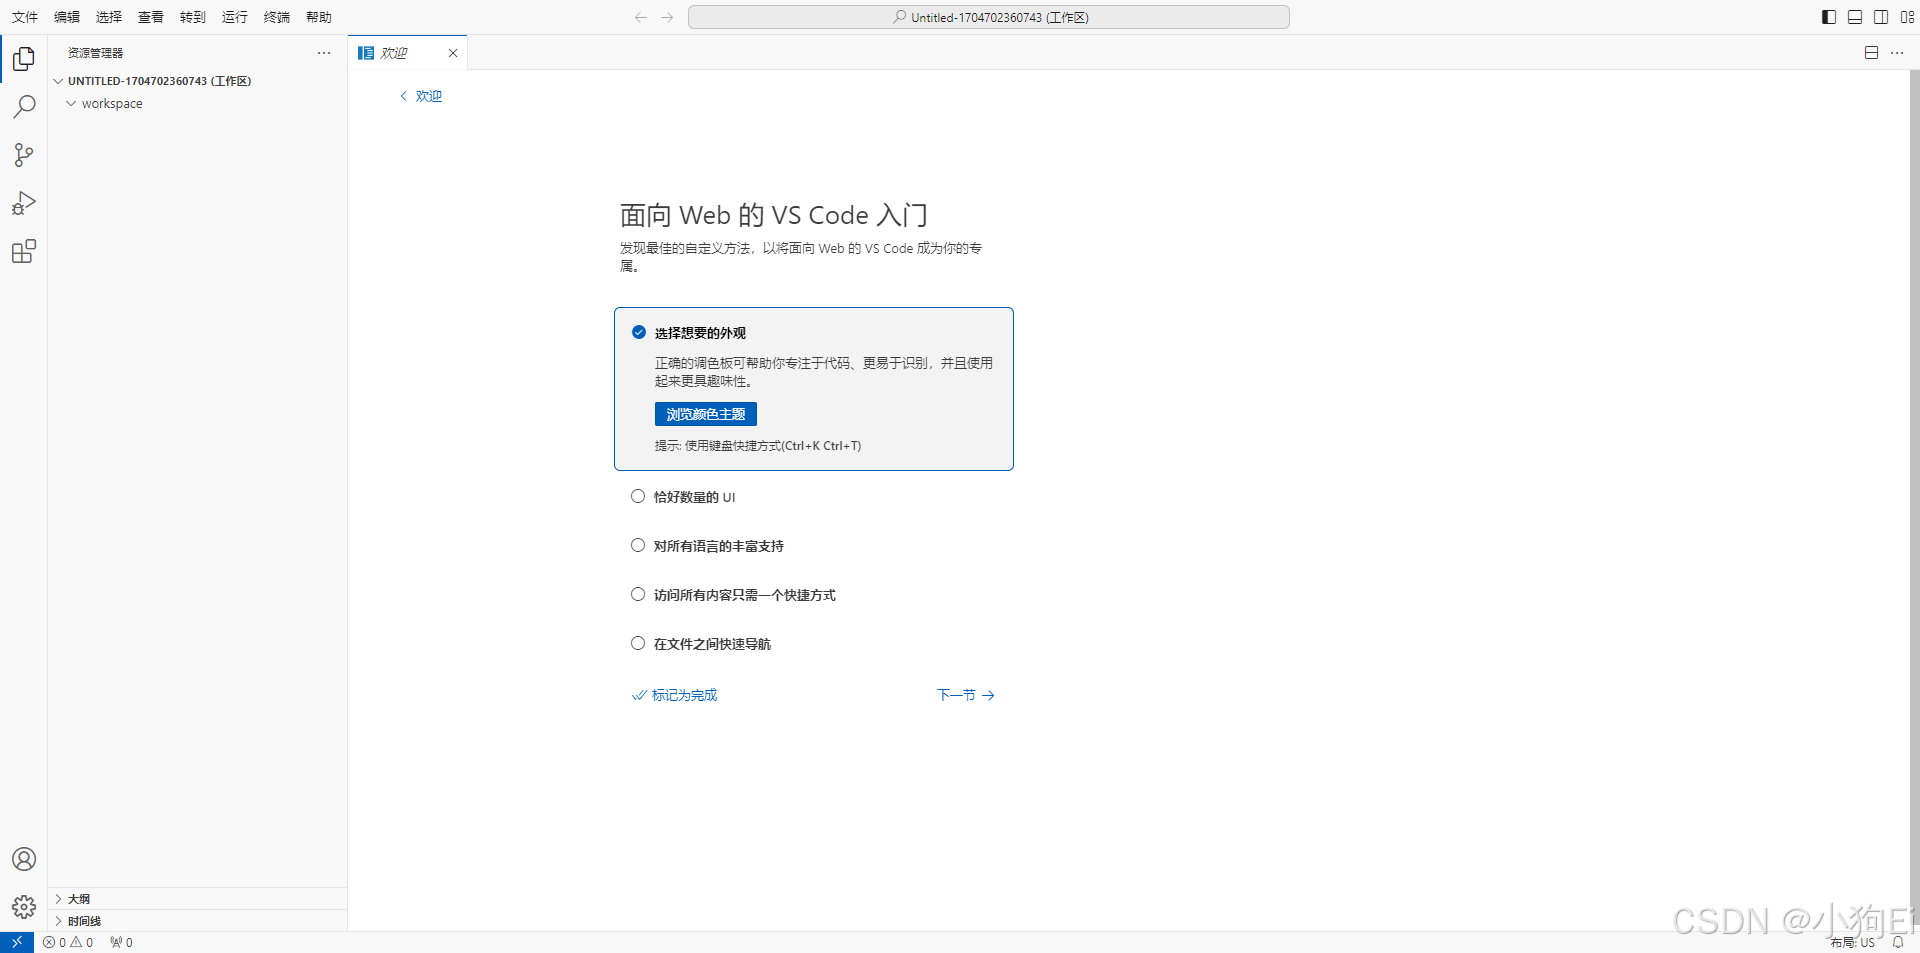Open the Search view in activity bar
Viewport: 1920px width, 953px height.
pos(24,107)
